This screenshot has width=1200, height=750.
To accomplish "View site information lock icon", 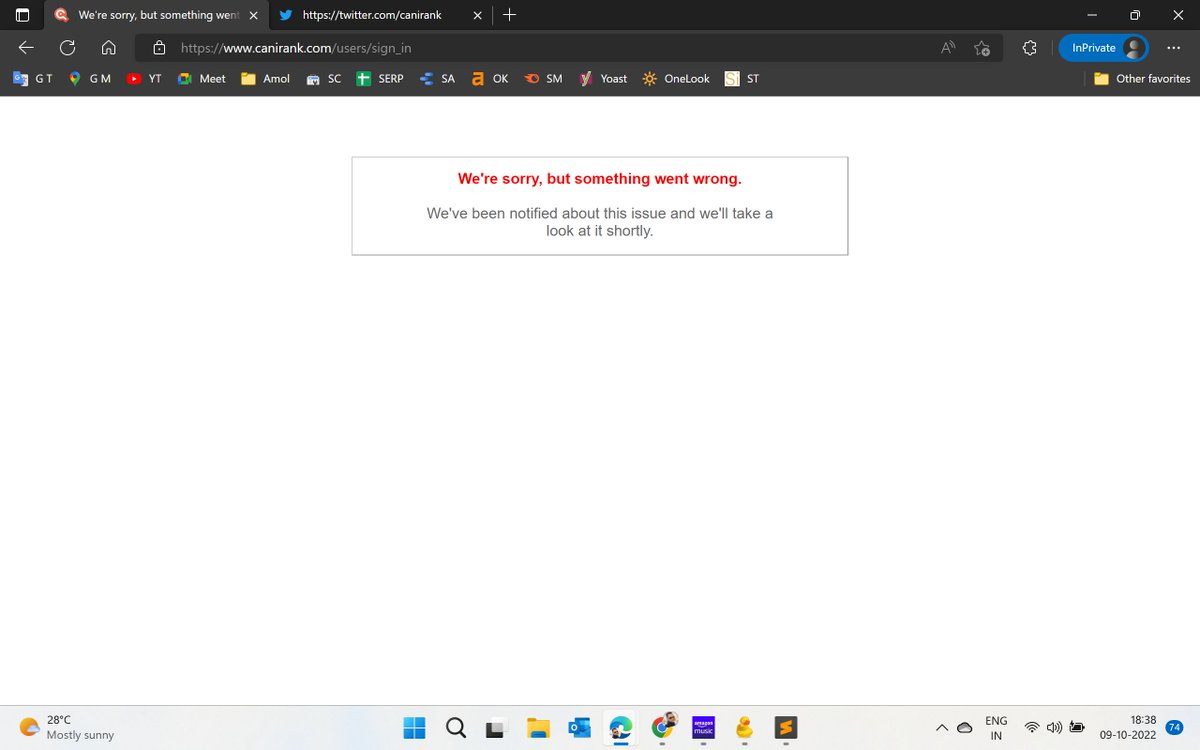I will pos(158,48).
